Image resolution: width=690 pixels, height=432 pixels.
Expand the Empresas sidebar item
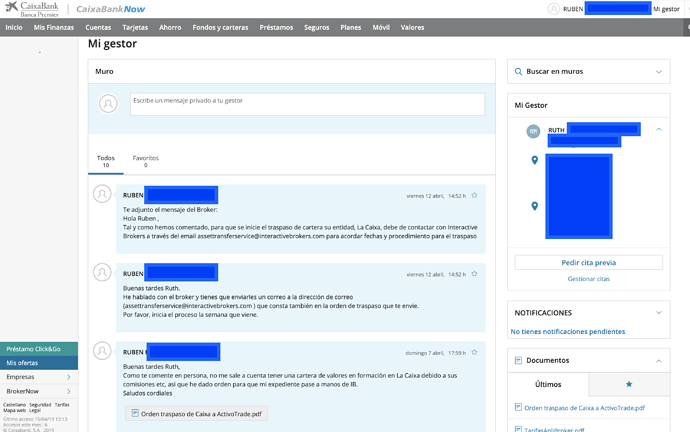(x=39, y=377)
